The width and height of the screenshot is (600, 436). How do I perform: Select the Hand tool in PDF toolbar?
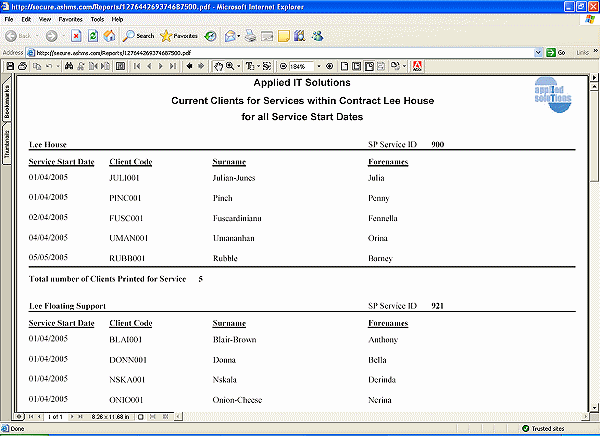(218, 66)
